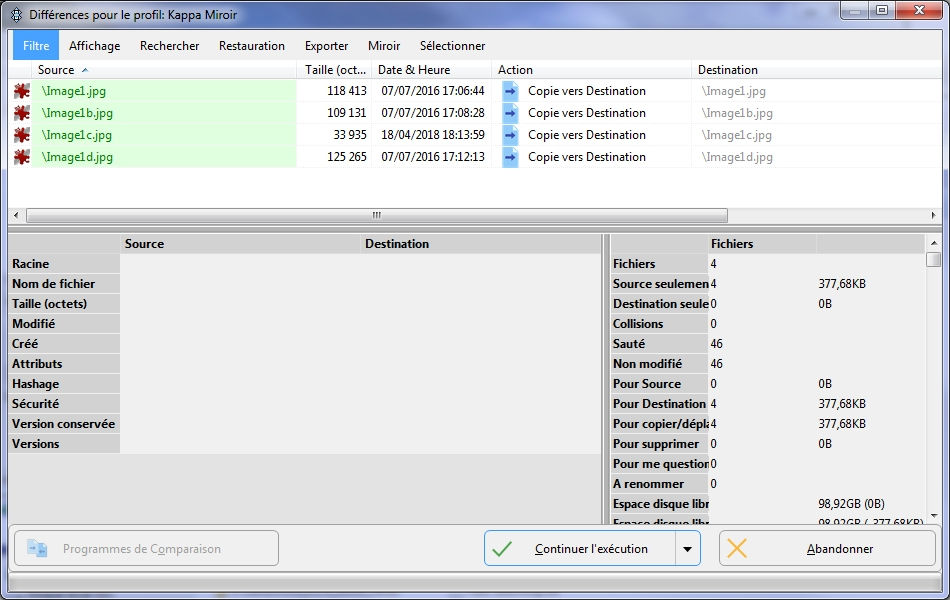This screenshot has height=600, width=950.
Task: Click Continuer l'exécution button
Action: (x=579, y=548)
